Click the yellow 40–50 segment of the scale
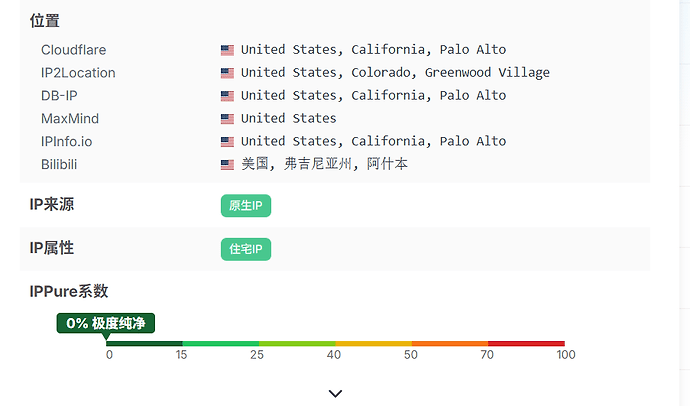 tap(374, 344)
